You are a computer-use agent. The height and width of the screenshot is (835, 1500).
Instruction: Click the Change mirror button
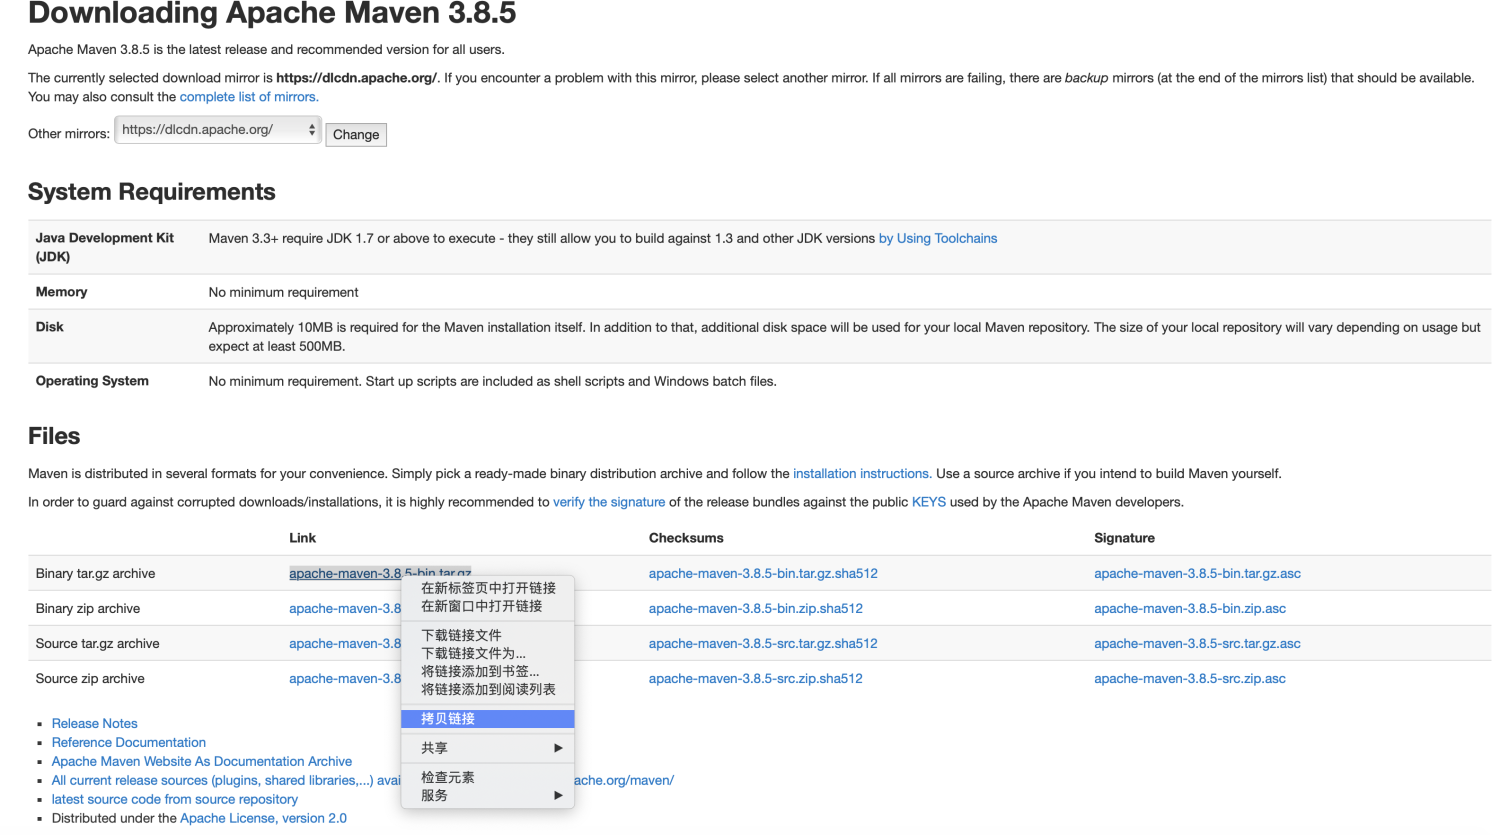pos(356,134)
